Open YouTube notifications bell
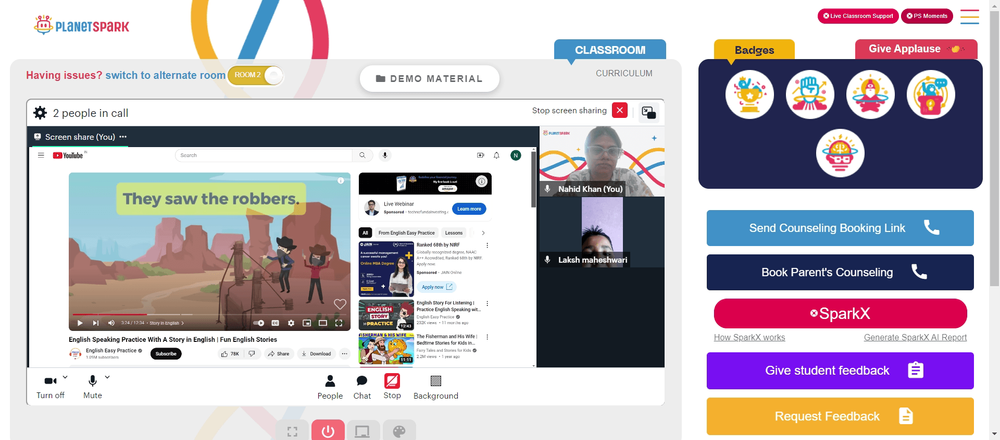1000x440 pixels. [x=497, y=155]
